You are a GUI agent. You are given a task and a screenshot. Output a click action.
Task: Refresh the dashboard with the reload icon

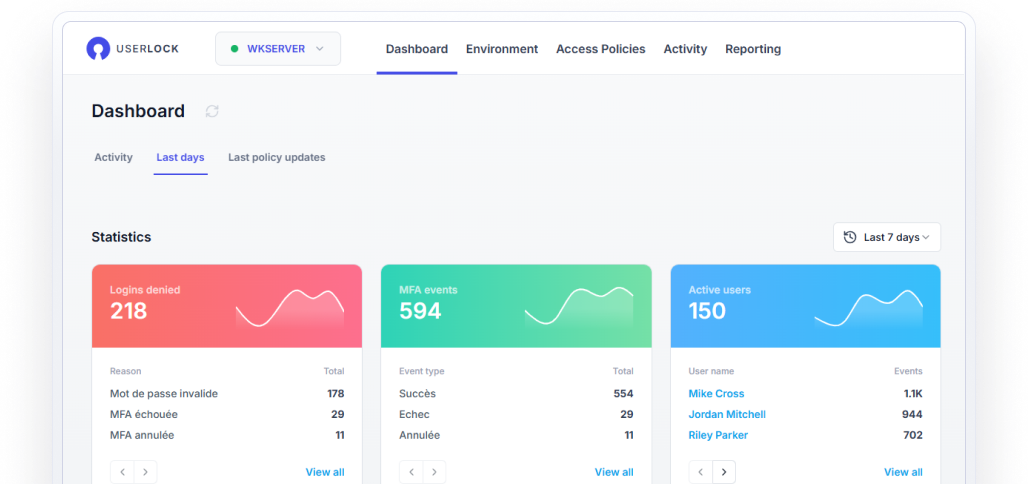212,111
